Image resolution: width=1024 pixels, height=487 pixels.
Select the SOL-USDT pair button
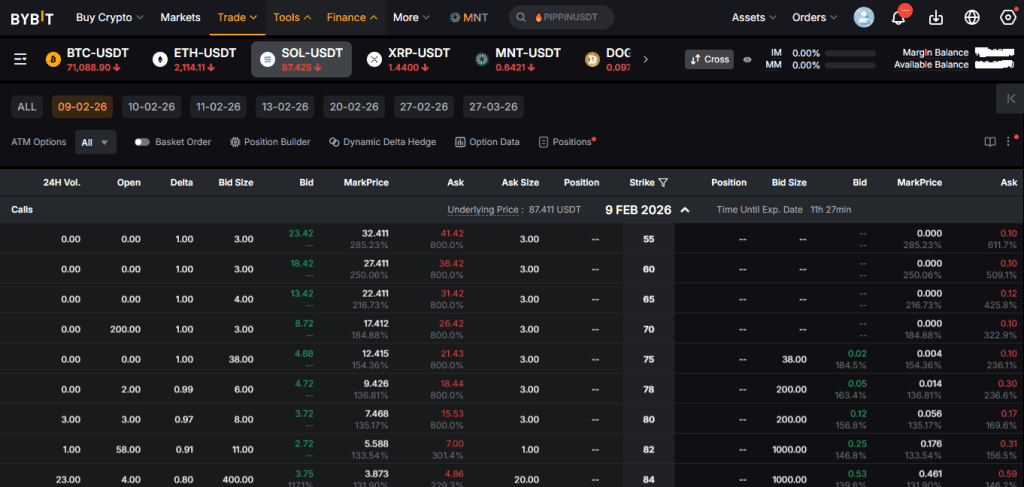[301, 59]
